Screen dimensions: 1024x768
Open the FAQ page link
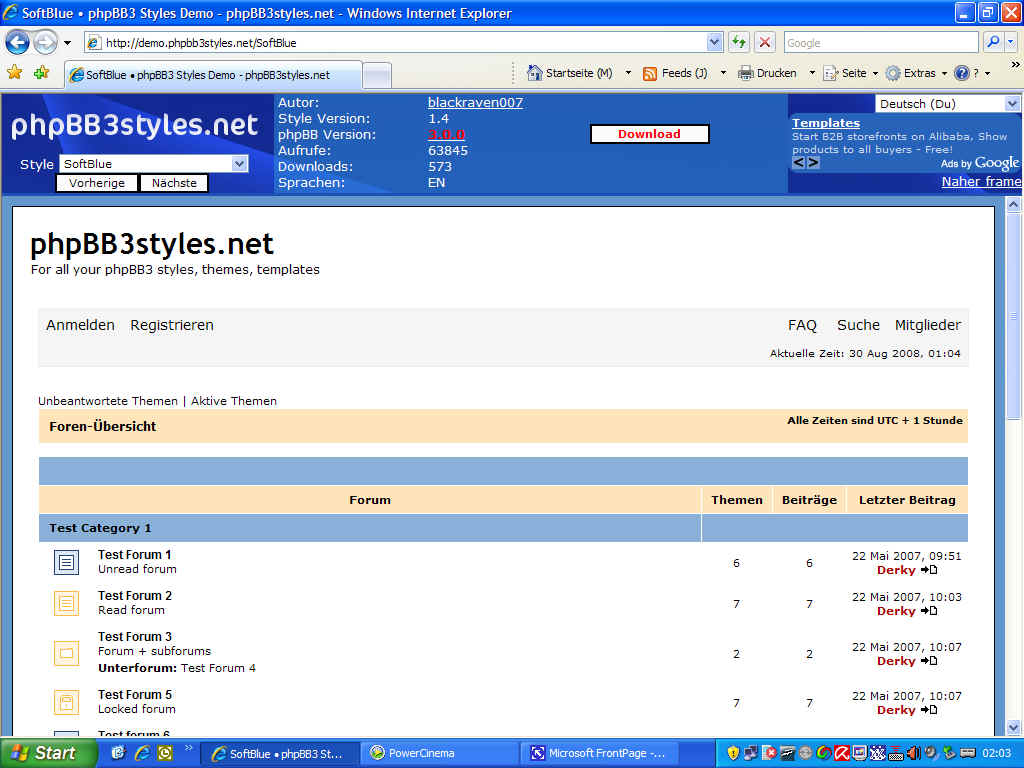[x=802, y=325]
